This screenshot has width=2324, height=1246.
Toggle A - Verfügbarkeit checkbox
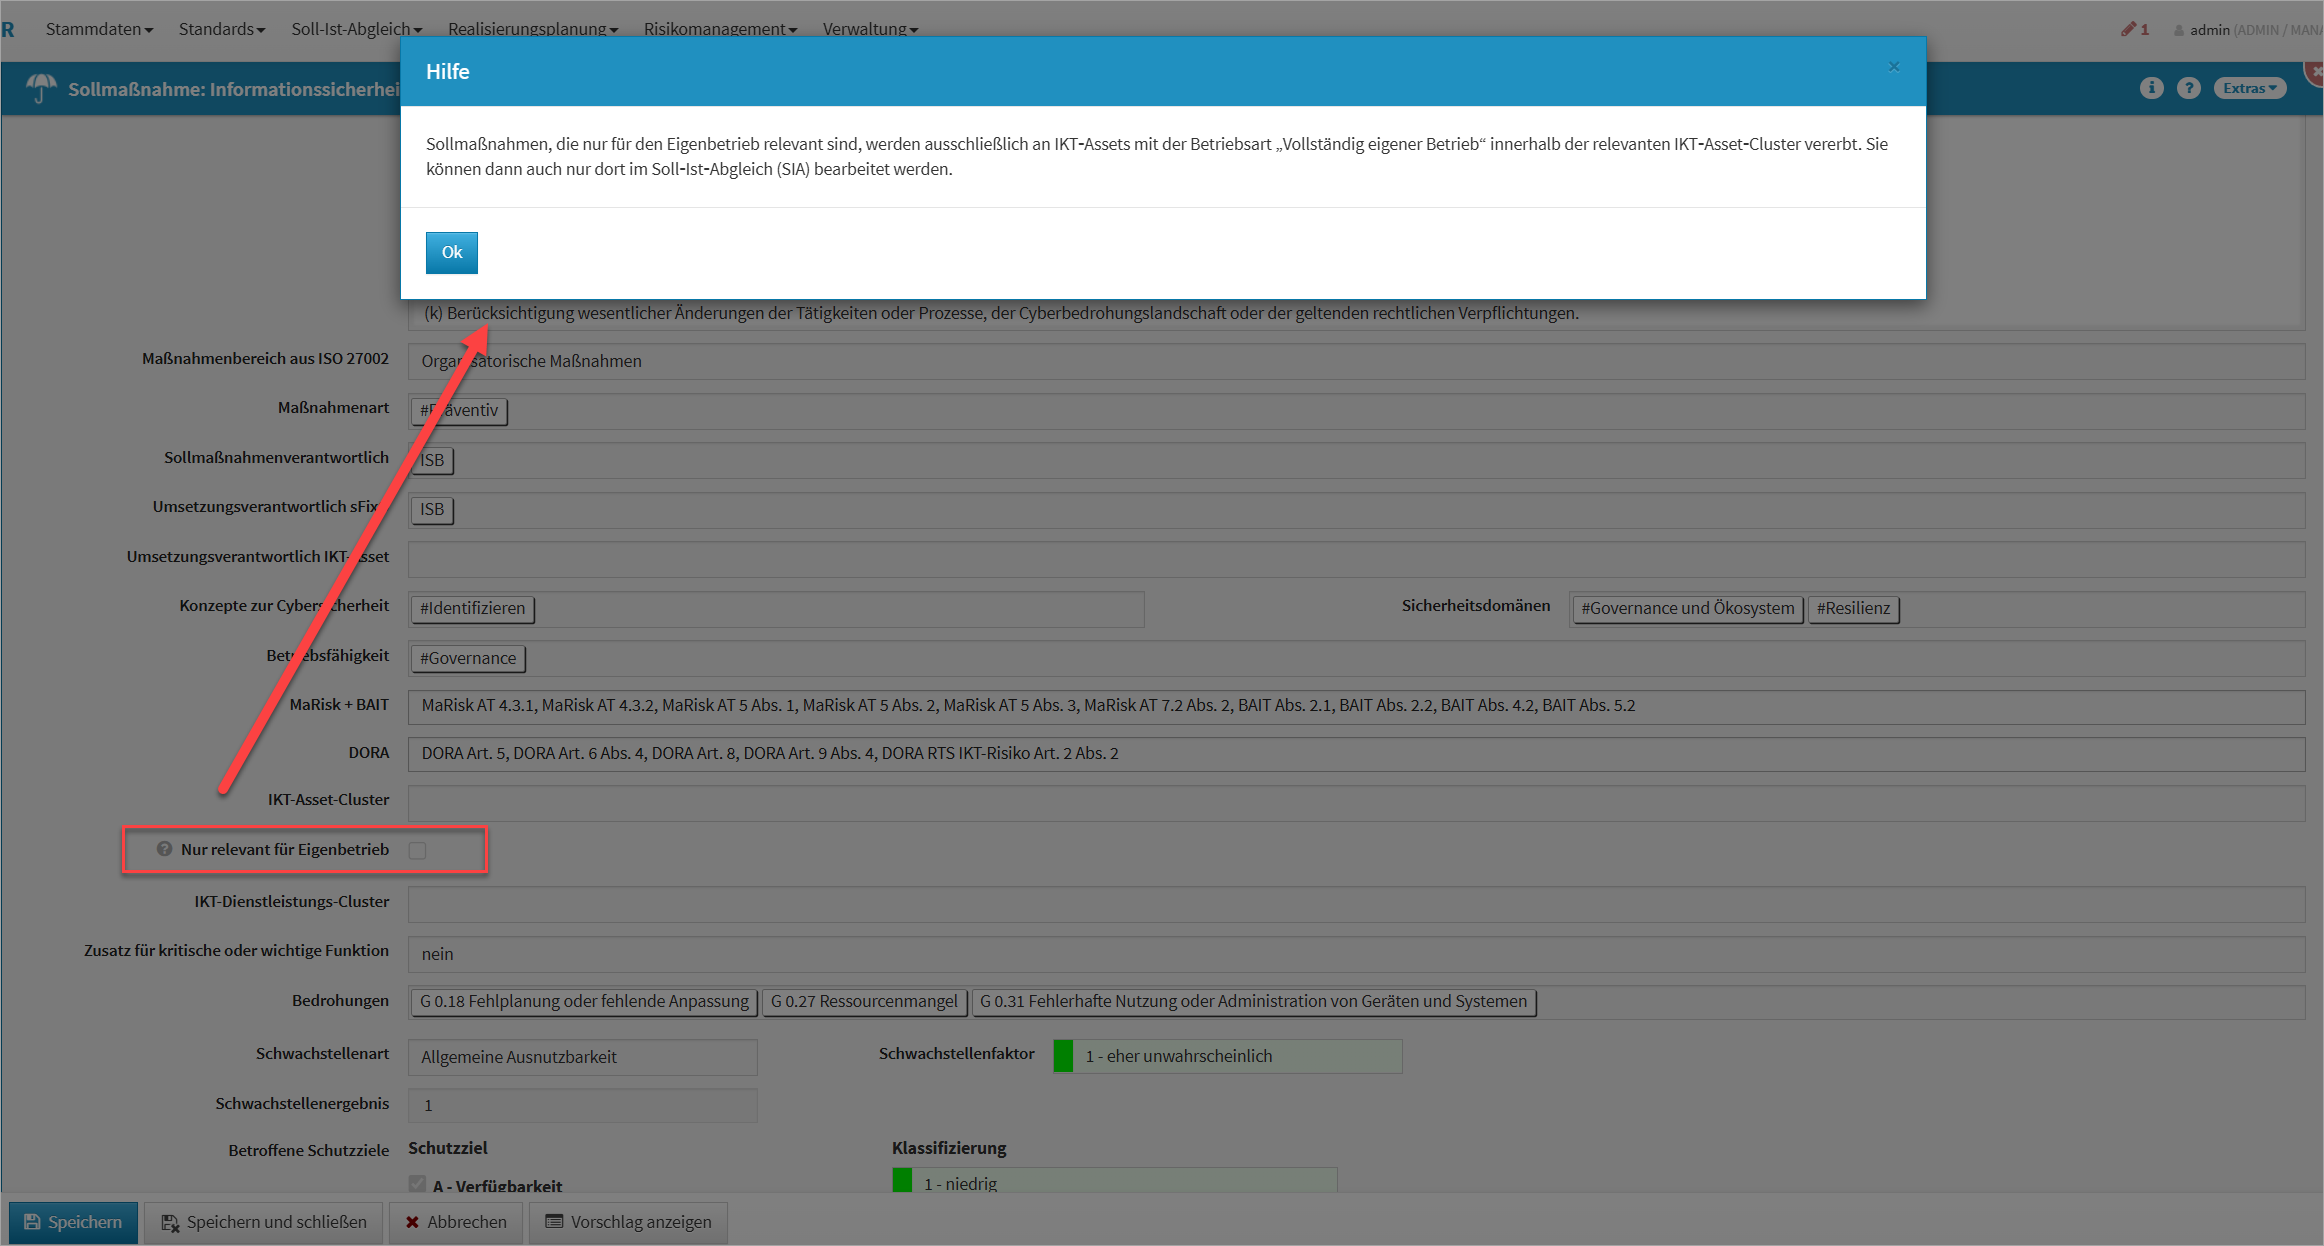418,1184
